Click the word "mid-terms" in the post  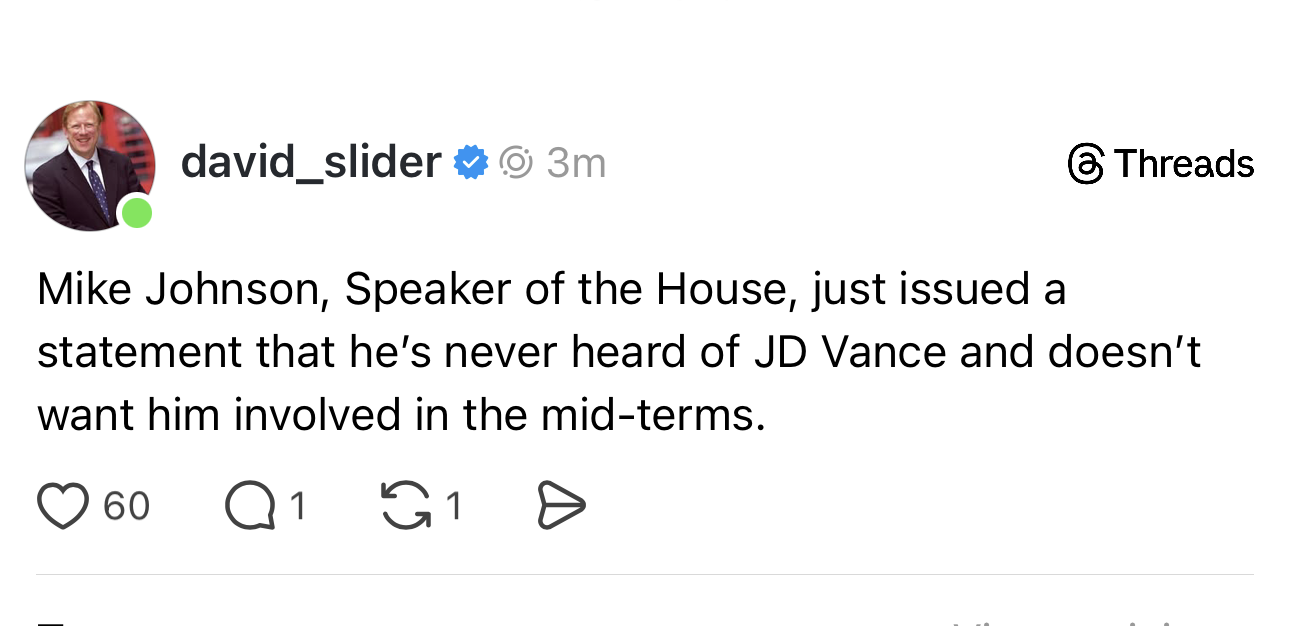point(652,414)
